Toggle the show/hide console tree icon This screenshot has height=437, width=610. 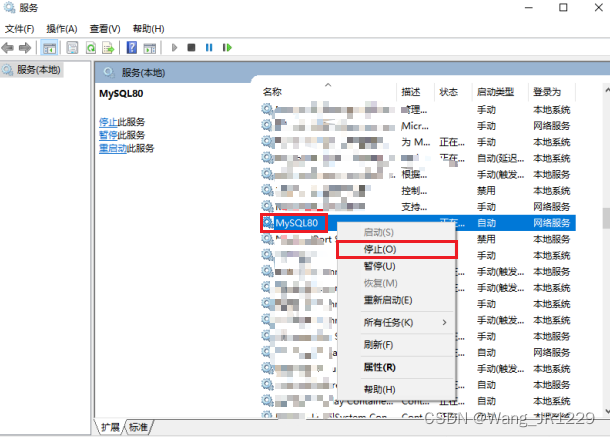pyautogui.click(x=49, y=48)
